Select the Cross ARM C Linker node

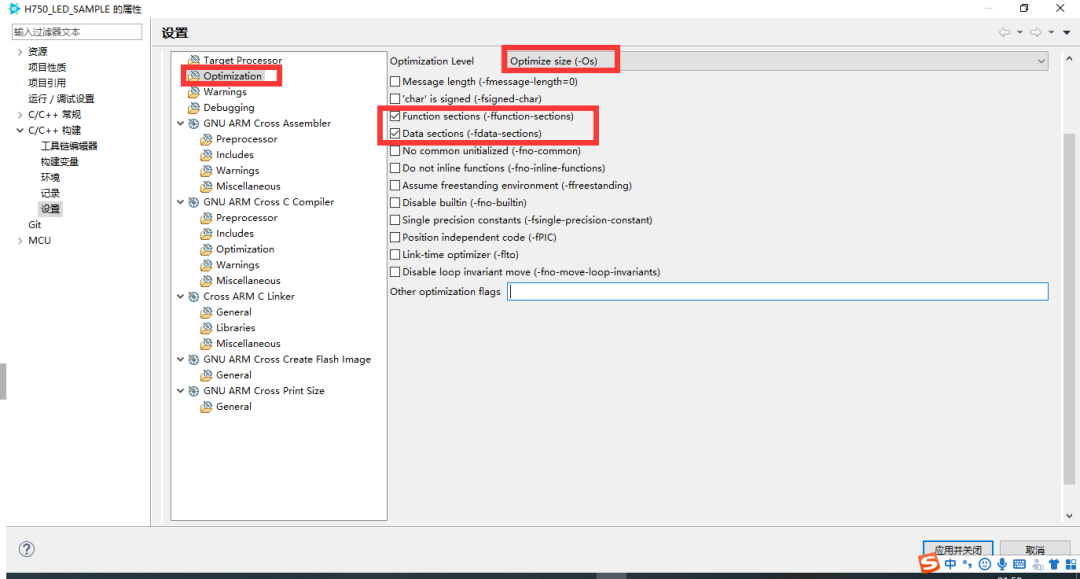coord(249,296)
